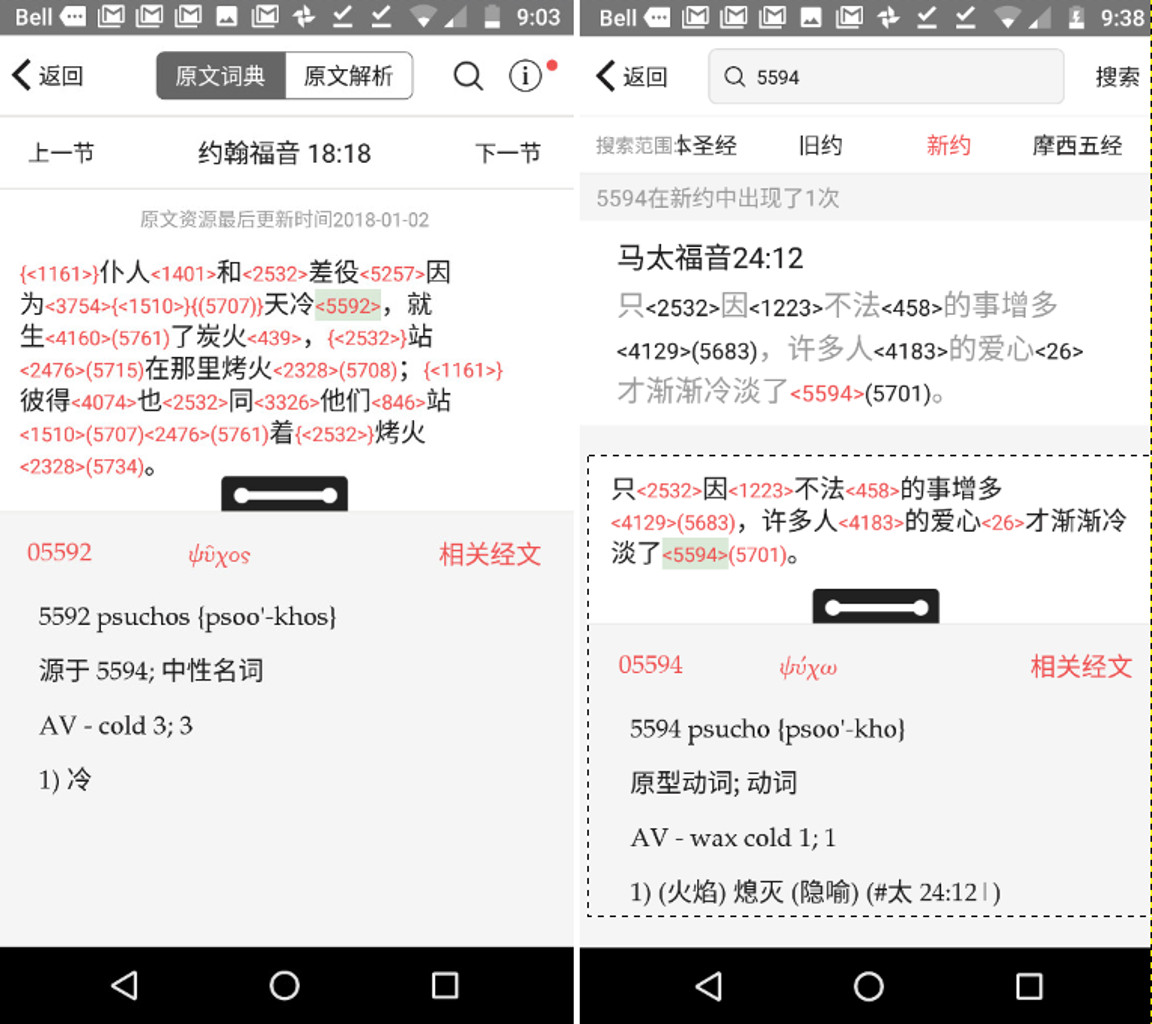Select the 新约 search scope tab
This screenshot has width=1152, height=1024.
pyautogui.click(x=948, y=146)
